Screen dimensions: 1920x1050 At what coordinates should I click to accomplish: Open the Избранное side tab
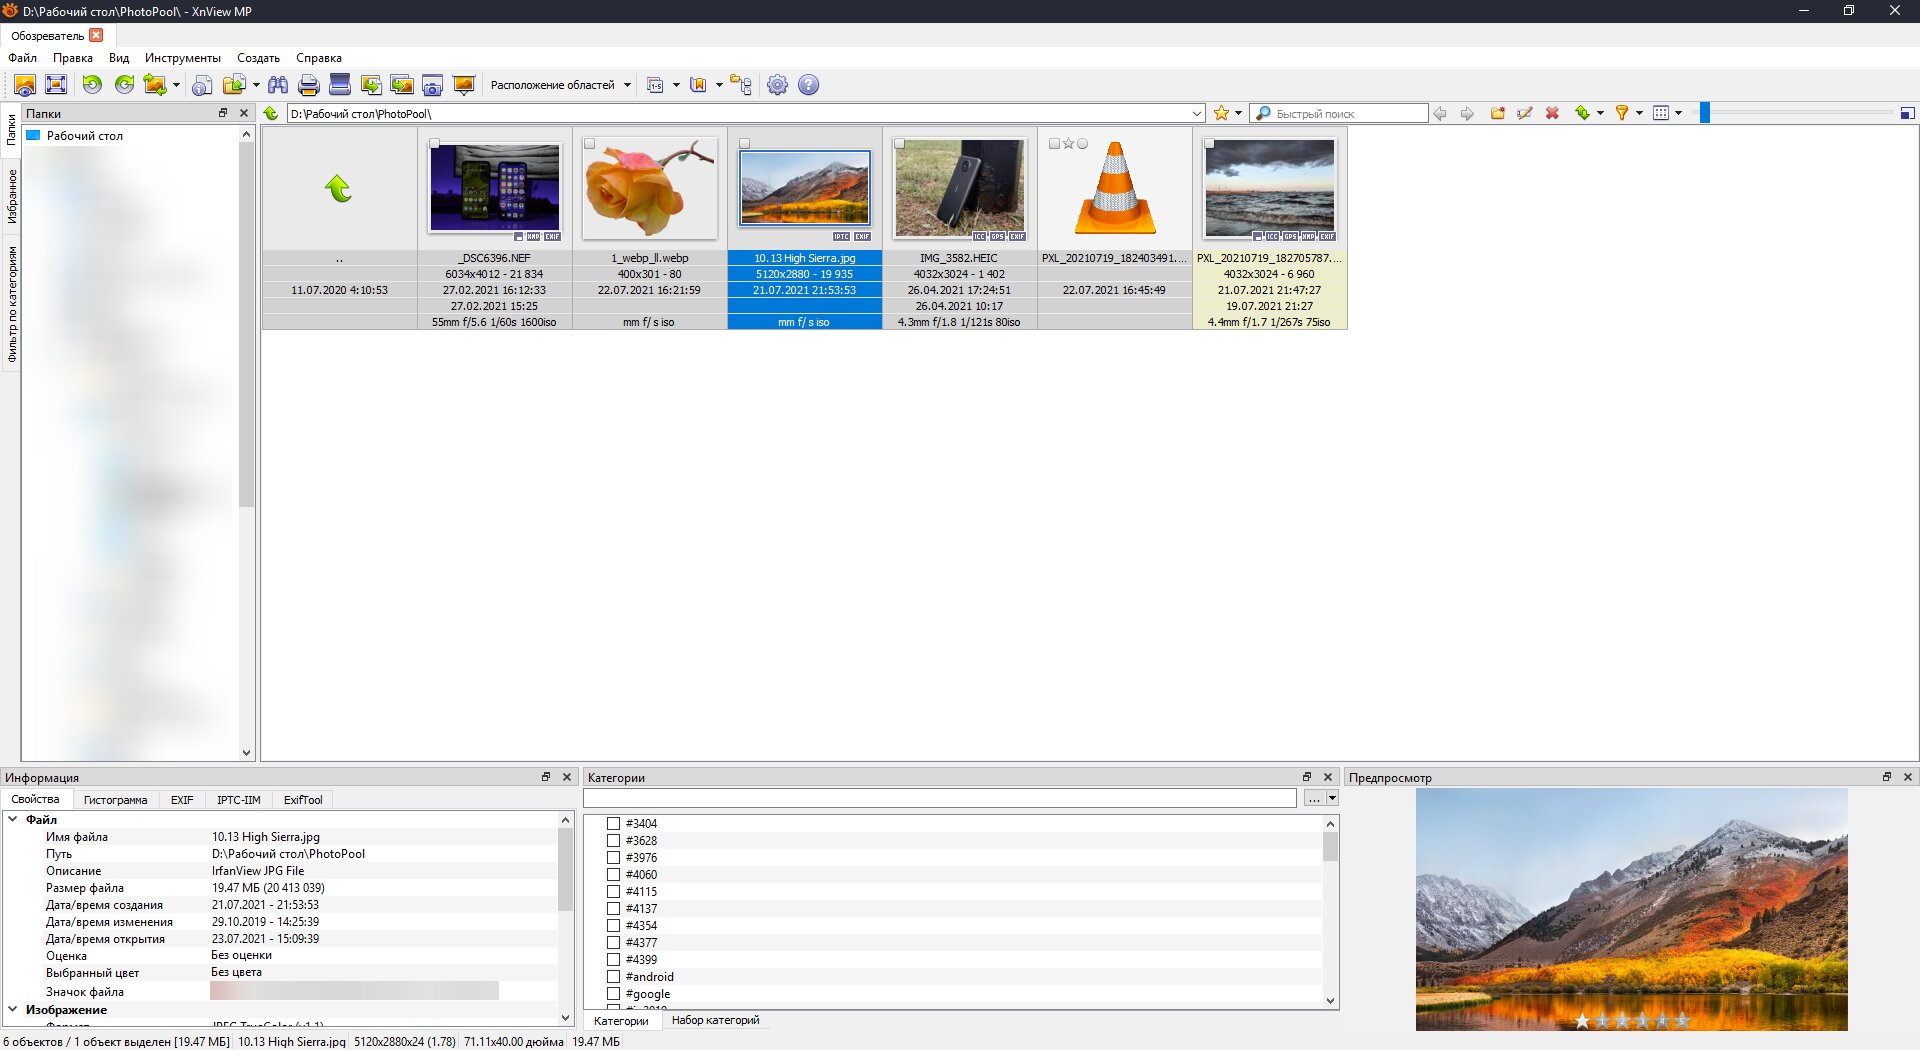(12, 196)
